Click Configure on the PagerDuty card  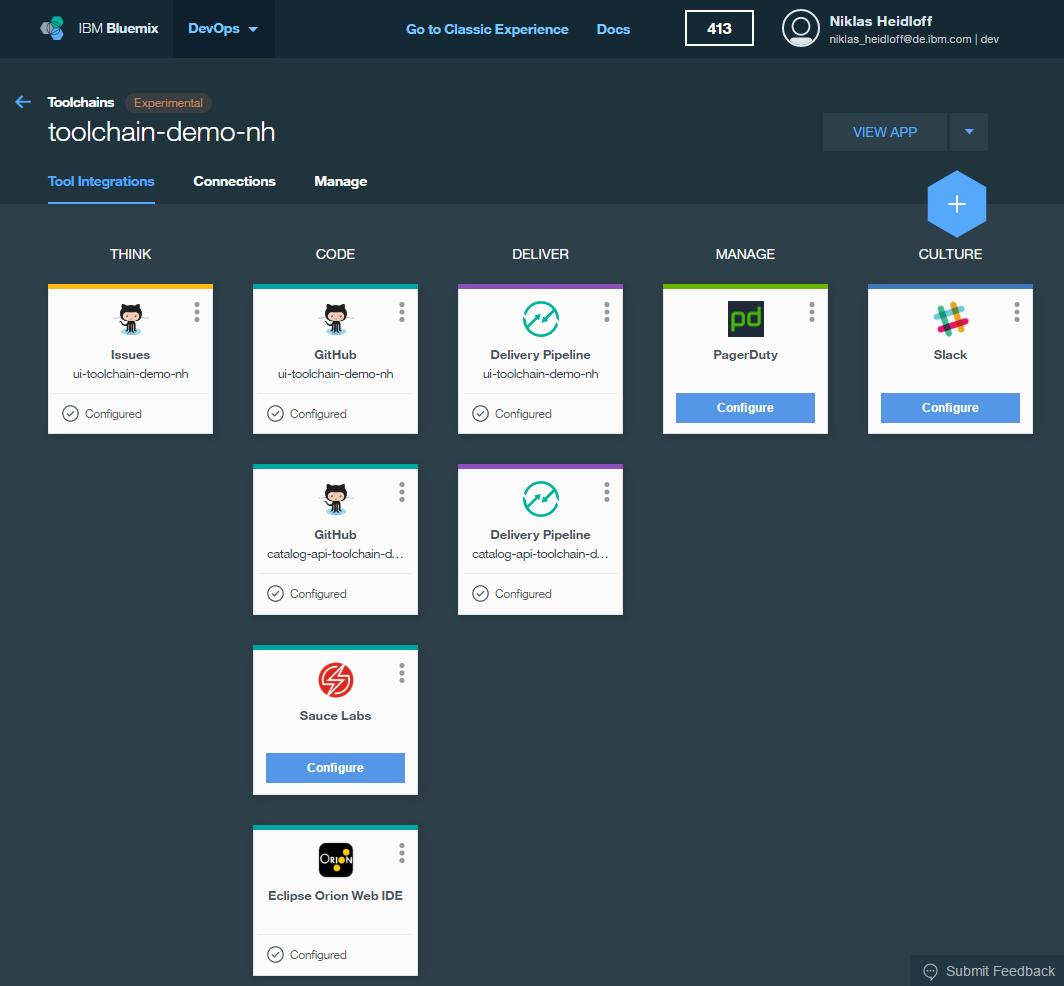745,408
